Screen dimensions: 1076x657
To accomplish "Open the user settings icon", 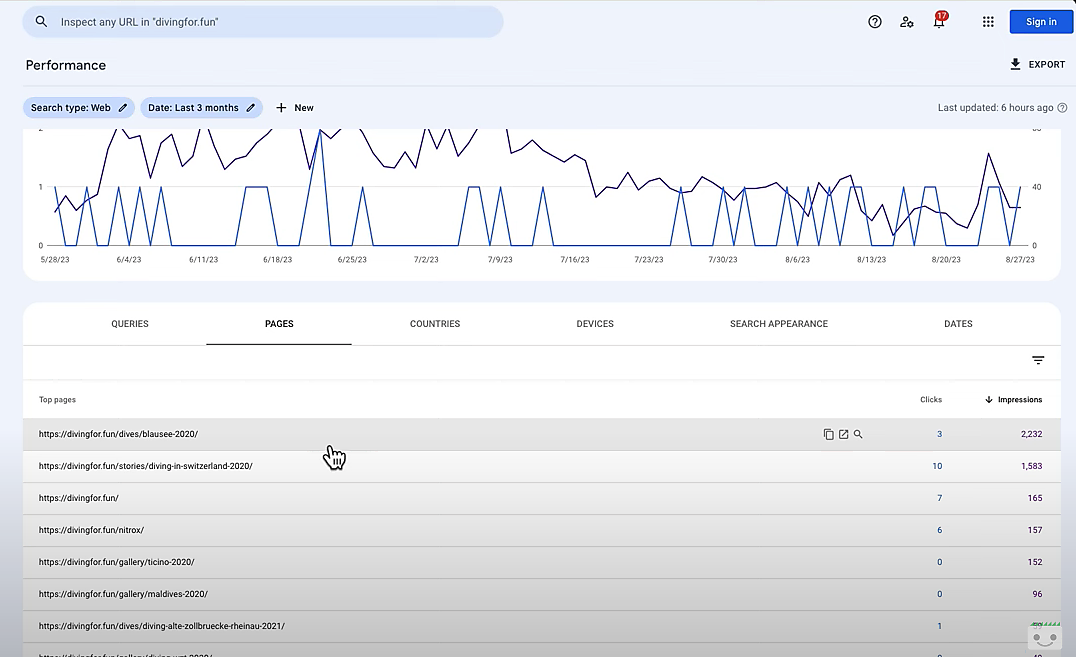I will [906, 22].
